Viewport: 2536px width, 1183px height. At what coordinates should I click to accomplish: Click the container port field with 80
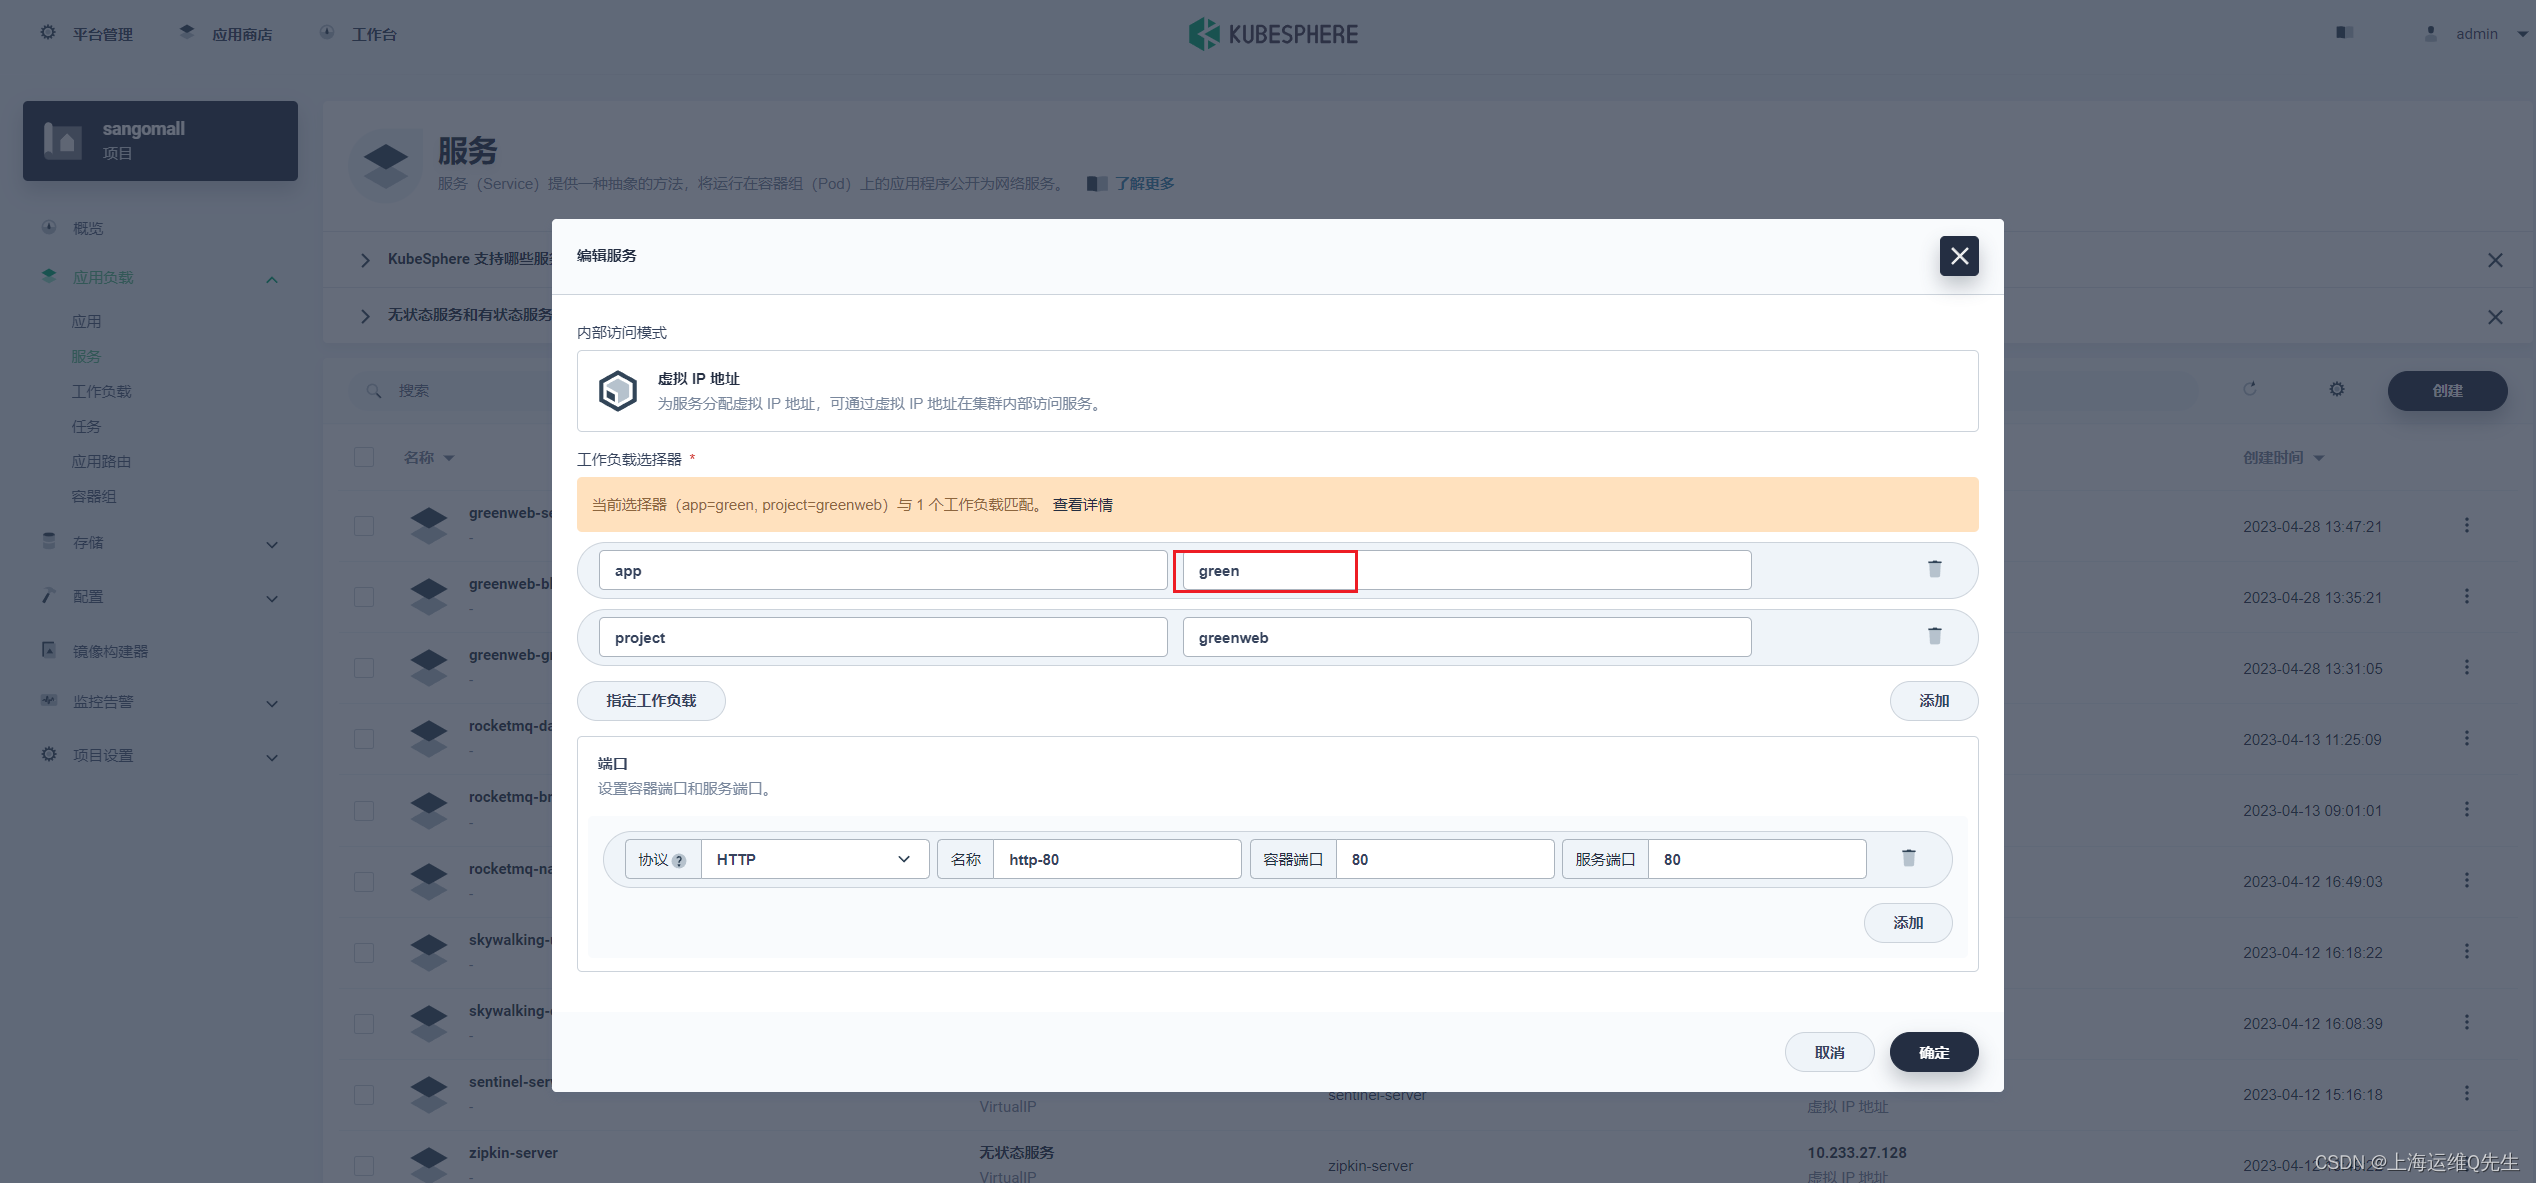(x=1445, y=859)
